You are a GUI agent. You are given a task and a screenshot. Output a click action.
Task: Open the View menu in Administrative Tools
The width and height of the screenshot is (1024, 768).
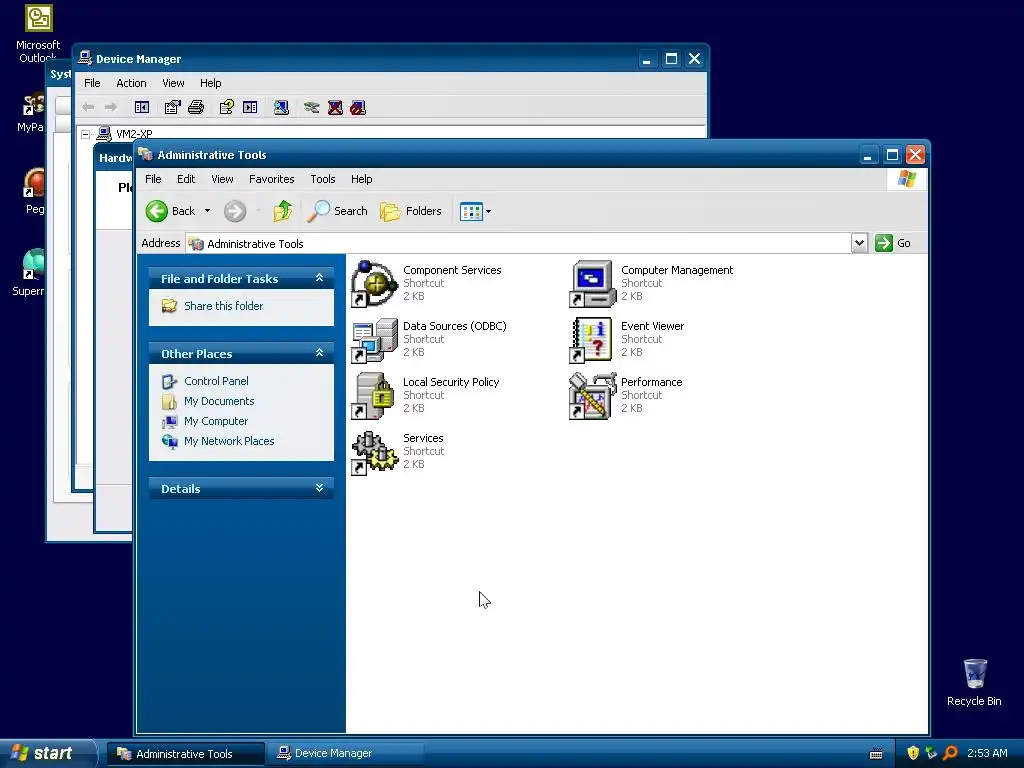point(222,179)
